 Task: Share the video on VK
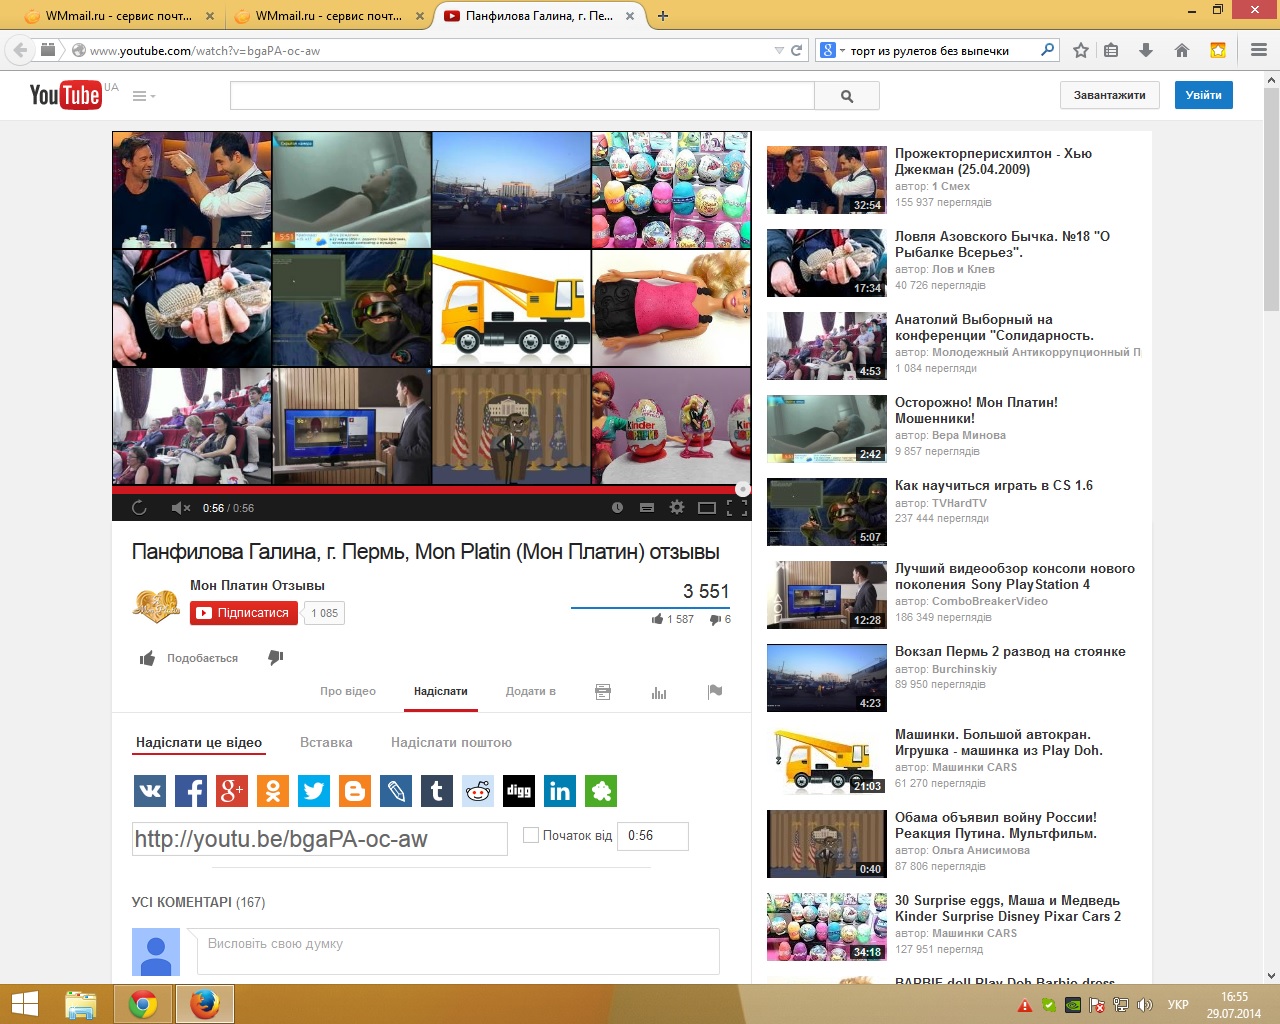tap(150, 791)
